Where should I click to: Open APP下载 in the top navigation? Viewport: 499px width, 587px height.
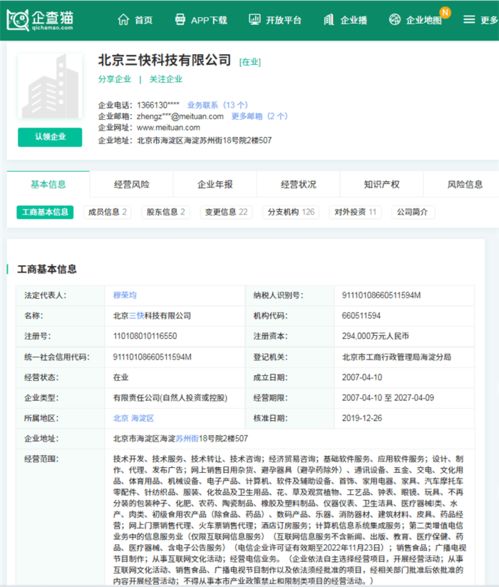tap(209, 20)
